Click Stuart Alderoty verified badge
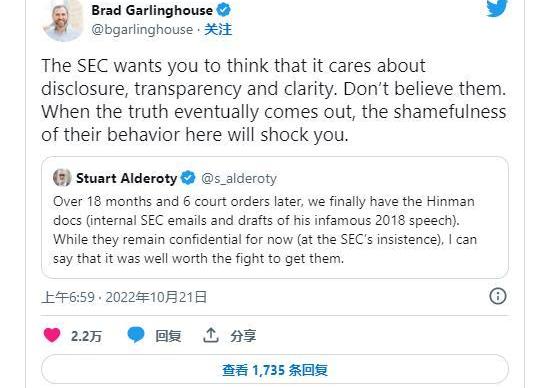This screenshot has width=545, height=388. point(188,178)
